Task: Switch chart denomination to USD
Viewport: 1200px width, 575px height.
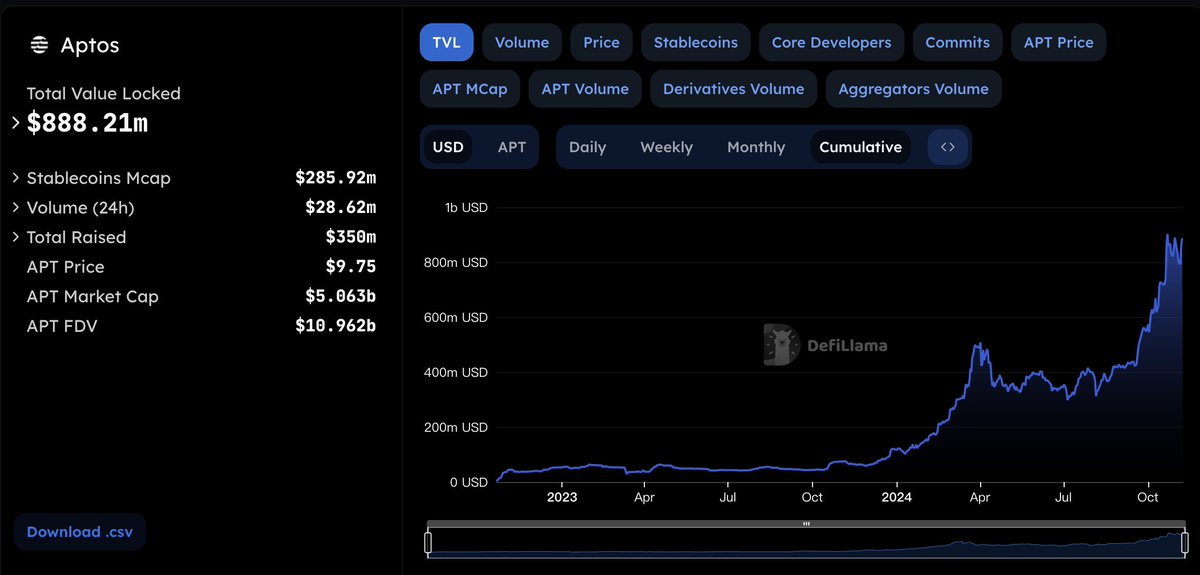Action: [x=448, y=147]
